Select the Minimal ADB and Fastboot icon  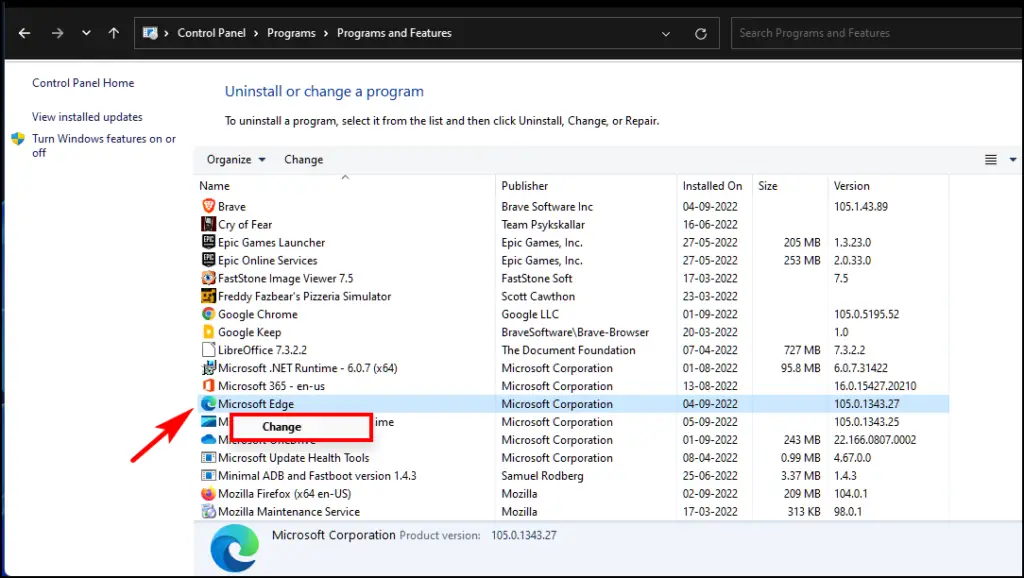[208, 475]
